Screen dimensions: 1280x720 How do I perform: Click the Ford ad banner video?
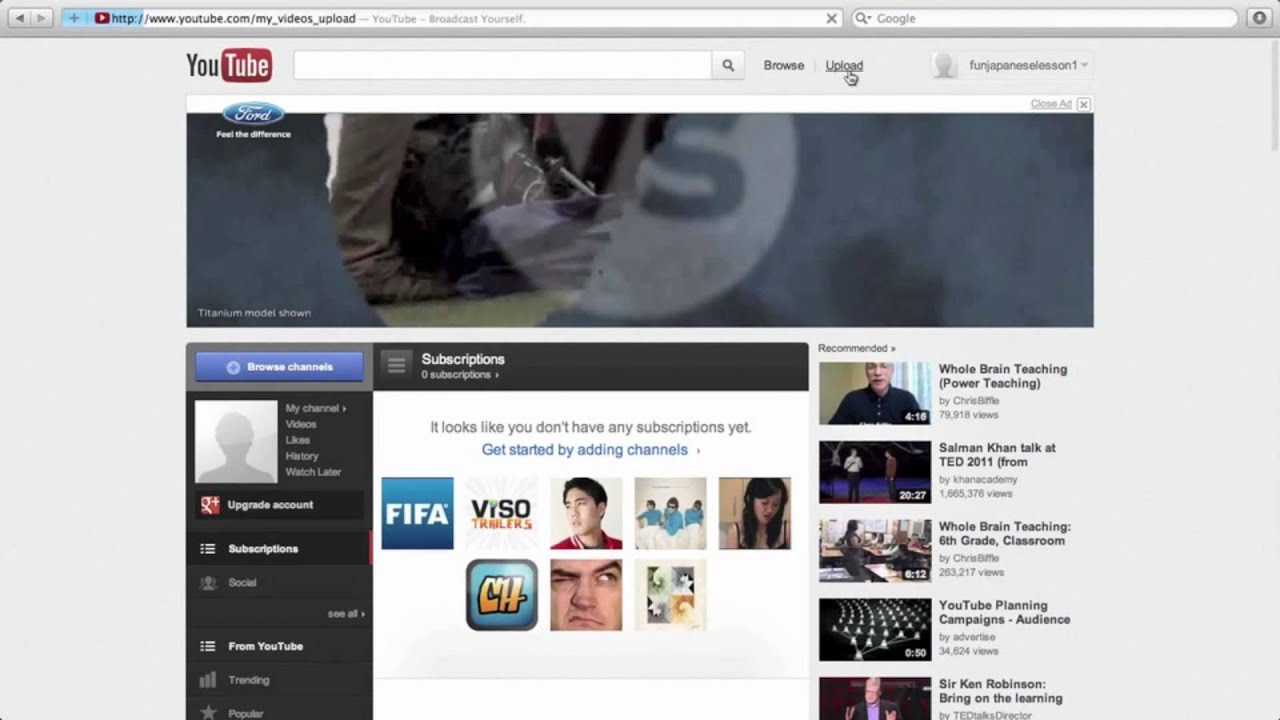[x=640, y=220]
